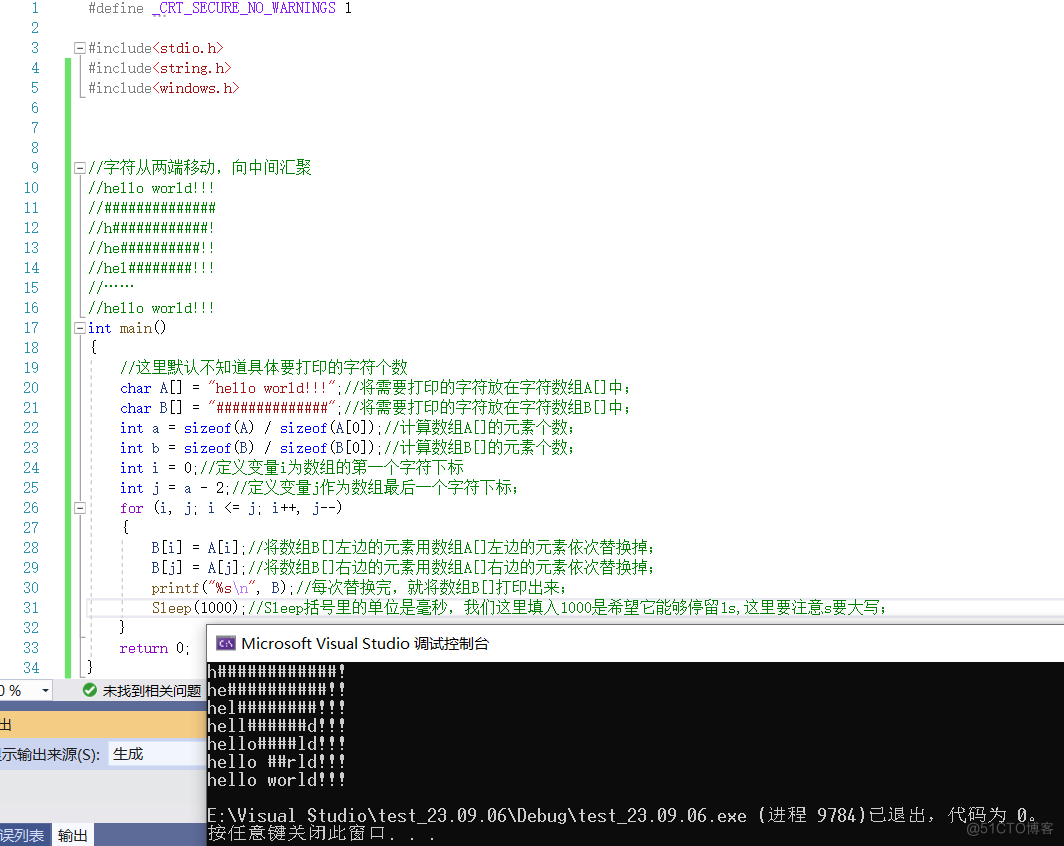Click the int b = sizeof(B) line
This screenshot has height=846, width=1064.
347,448
